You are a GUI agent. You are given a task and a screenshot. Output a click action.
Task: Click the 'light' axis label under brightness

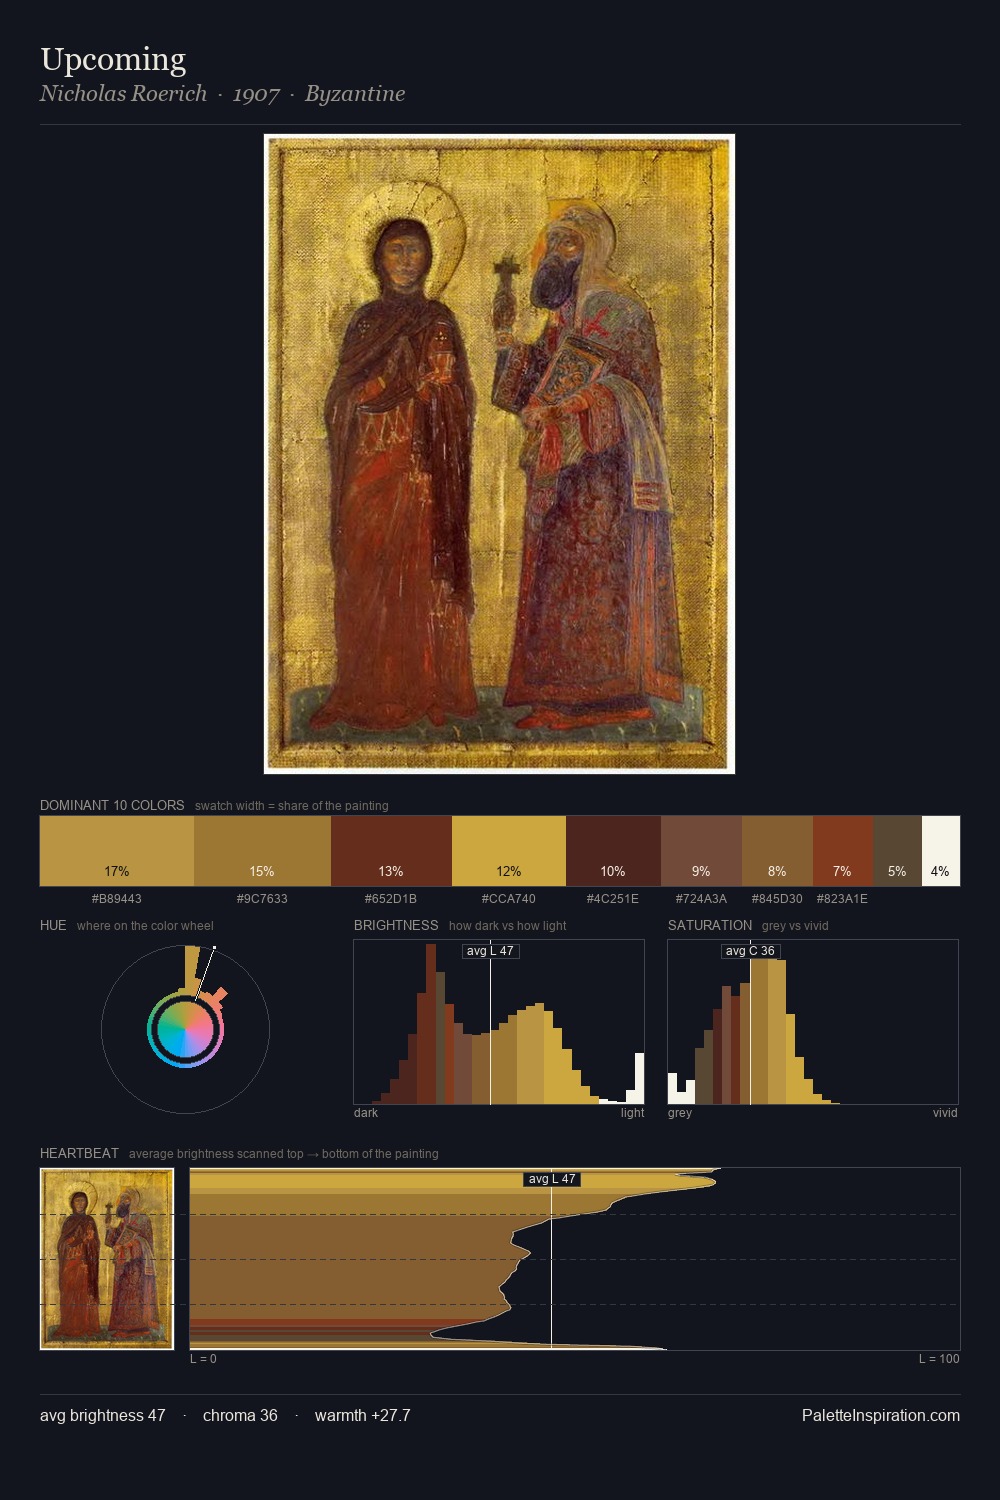point(632,1113)
